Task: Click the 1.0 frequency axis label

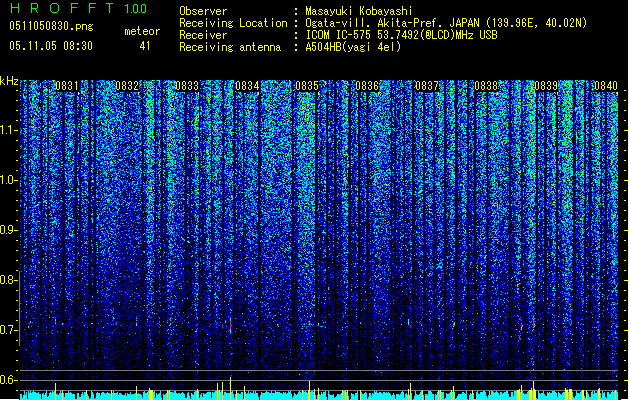Action: pyautogui.click(x=8, y=180)
